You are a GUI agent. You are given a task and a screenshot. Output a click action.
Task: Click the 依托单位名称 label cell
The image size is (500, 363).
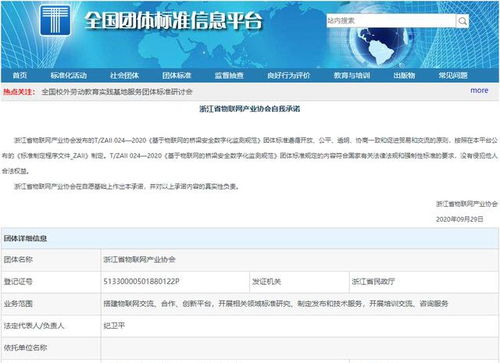[x=51, y=348]
